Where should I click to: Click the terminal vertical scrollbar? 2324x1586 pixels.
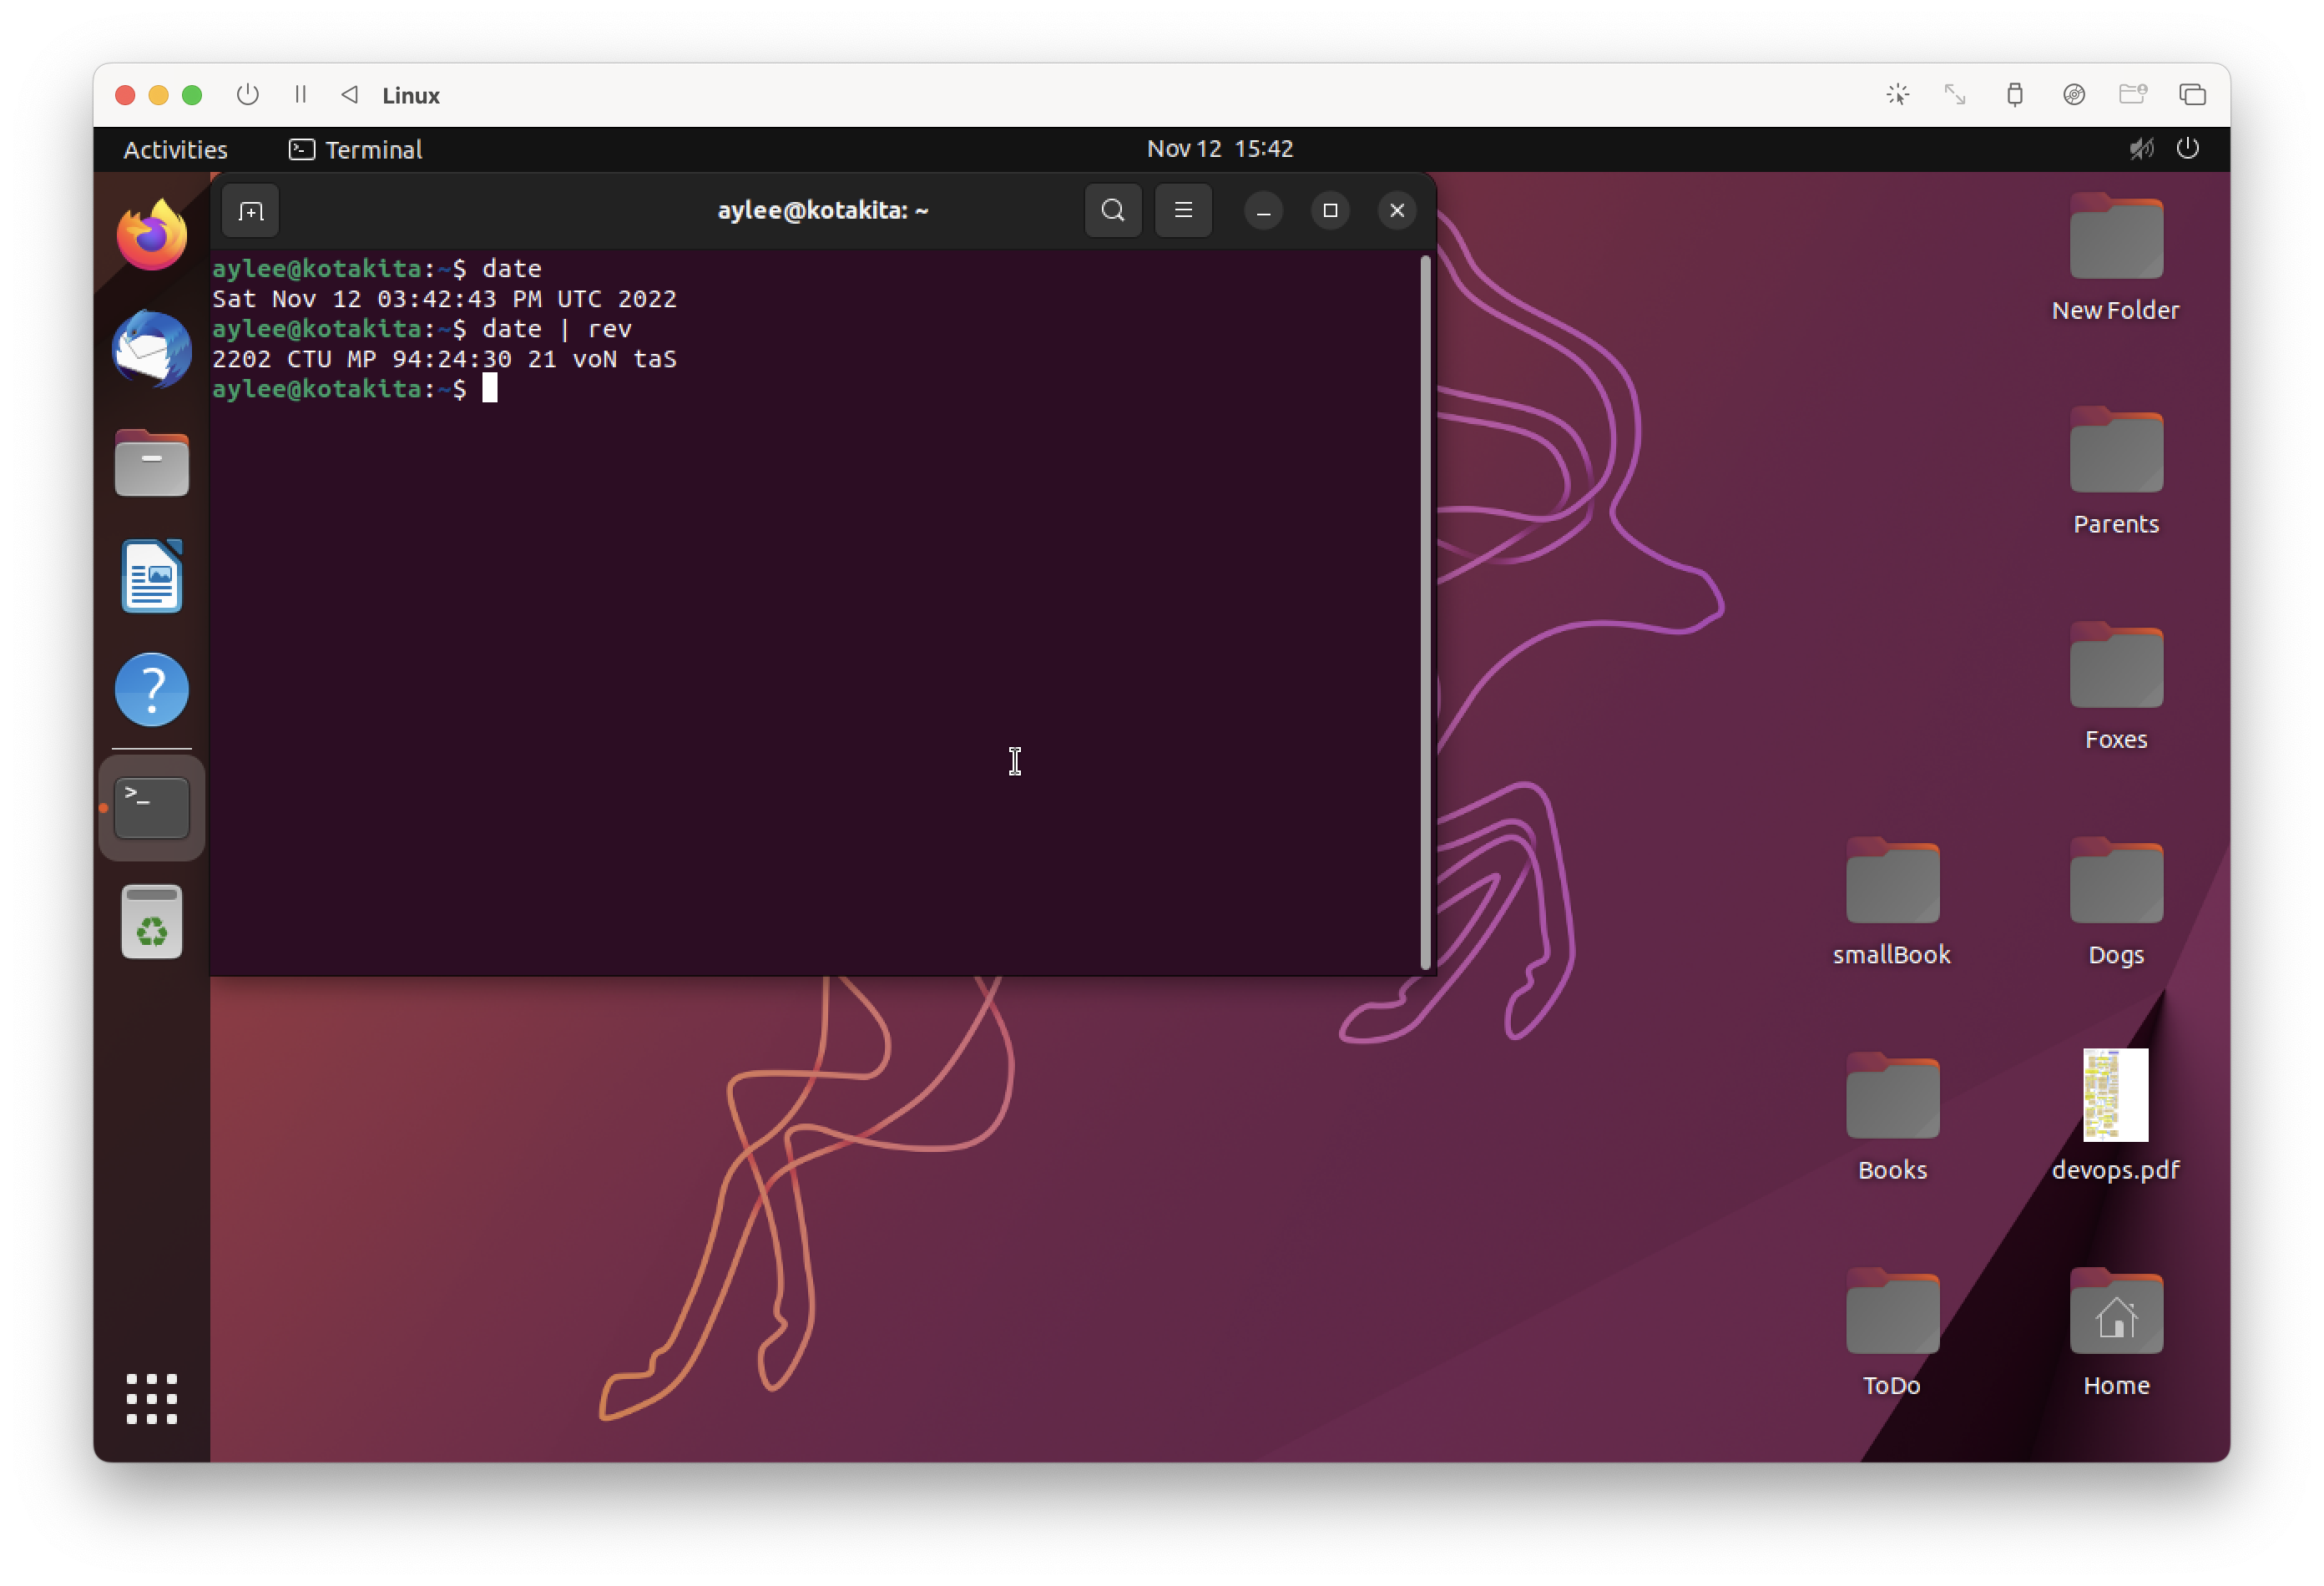tap(1424, 612)
